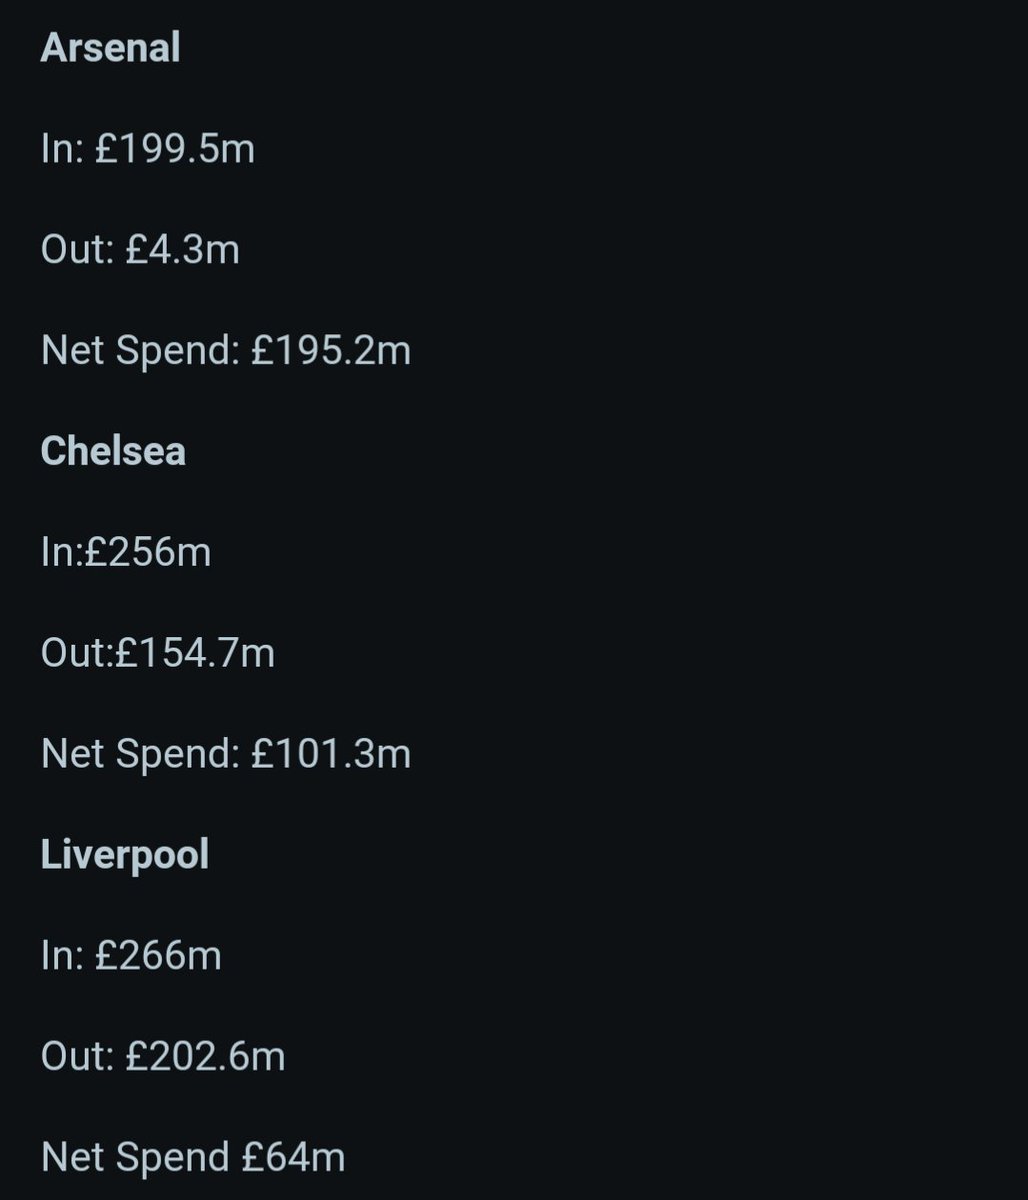
Task: Click the £195.2m amount
Action: 331,350
